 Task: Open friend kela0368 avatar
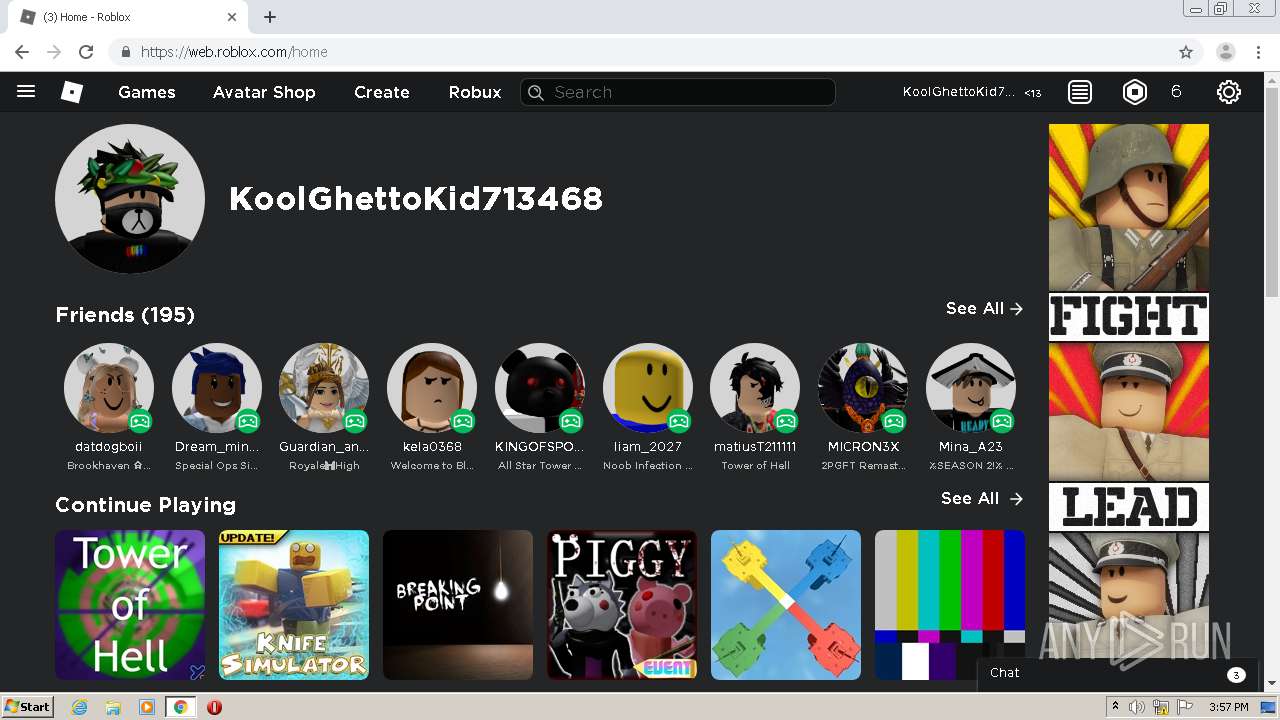pyautogui.click(x=432, y=388)
